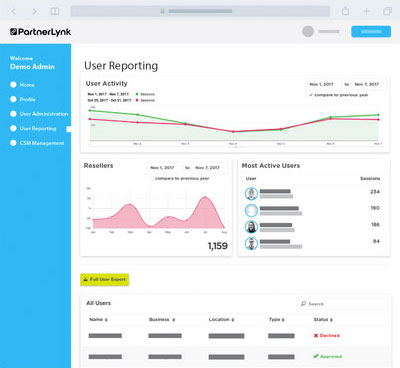Viewport: 400px width, 368px height.
Task: Open avatar of user with 94 sessions
Action: click(x=251, y=244)
